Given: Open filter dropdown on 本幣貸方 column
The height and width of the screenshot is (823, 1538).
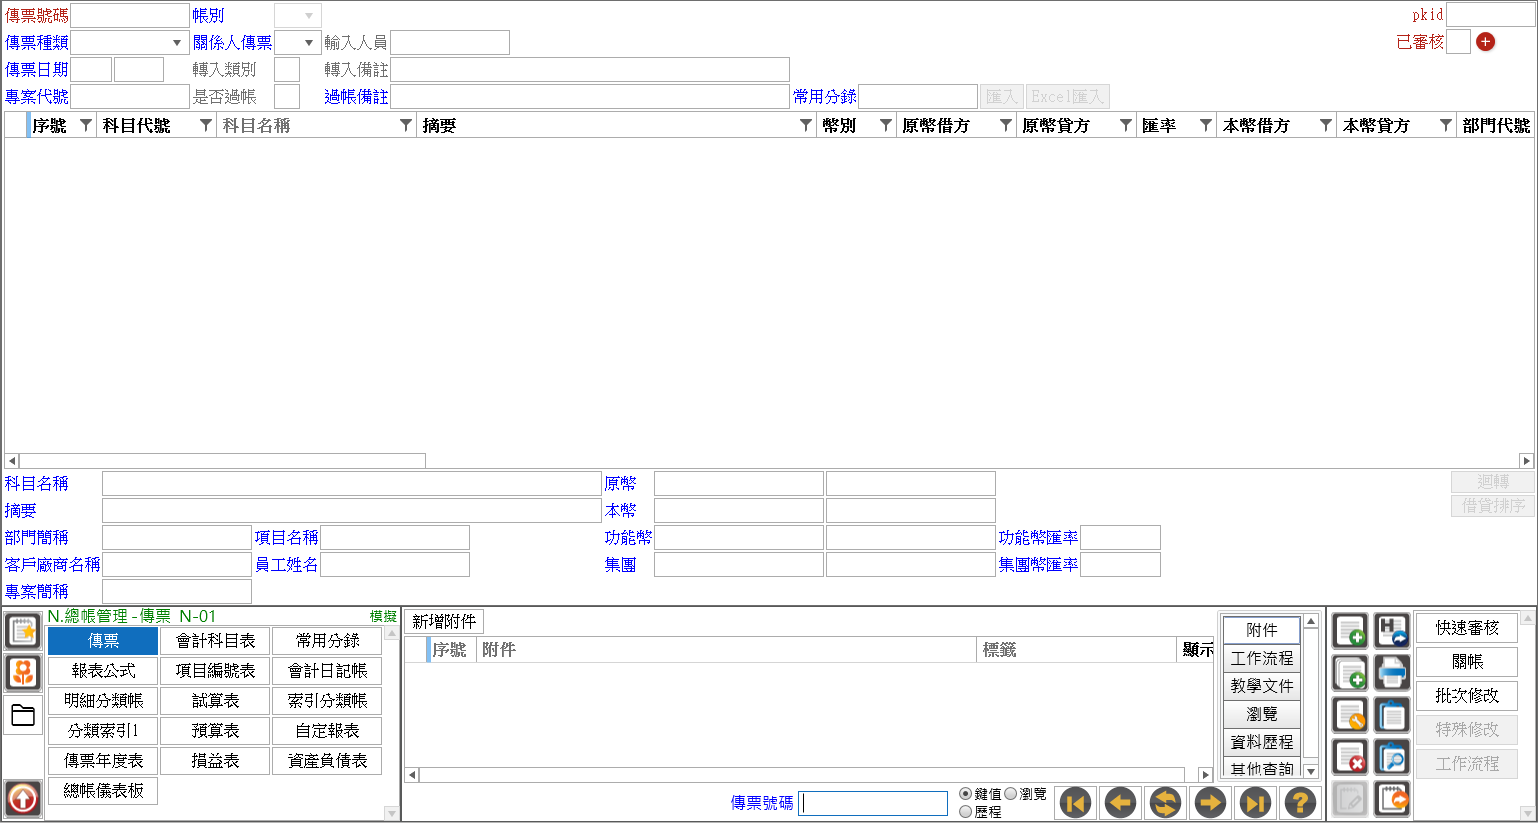Looking at the screenshot, I should [x=1446, y=125].
